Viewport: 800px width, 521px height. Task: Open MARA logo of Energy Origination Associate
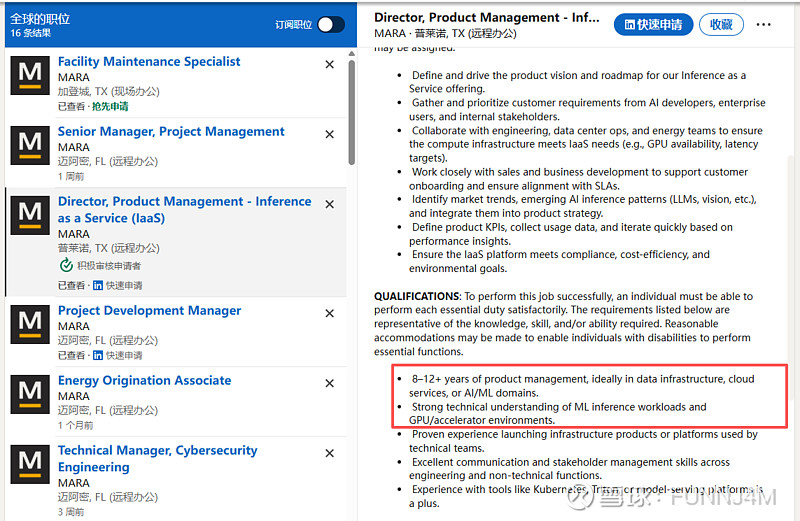[x=30, y=394]
